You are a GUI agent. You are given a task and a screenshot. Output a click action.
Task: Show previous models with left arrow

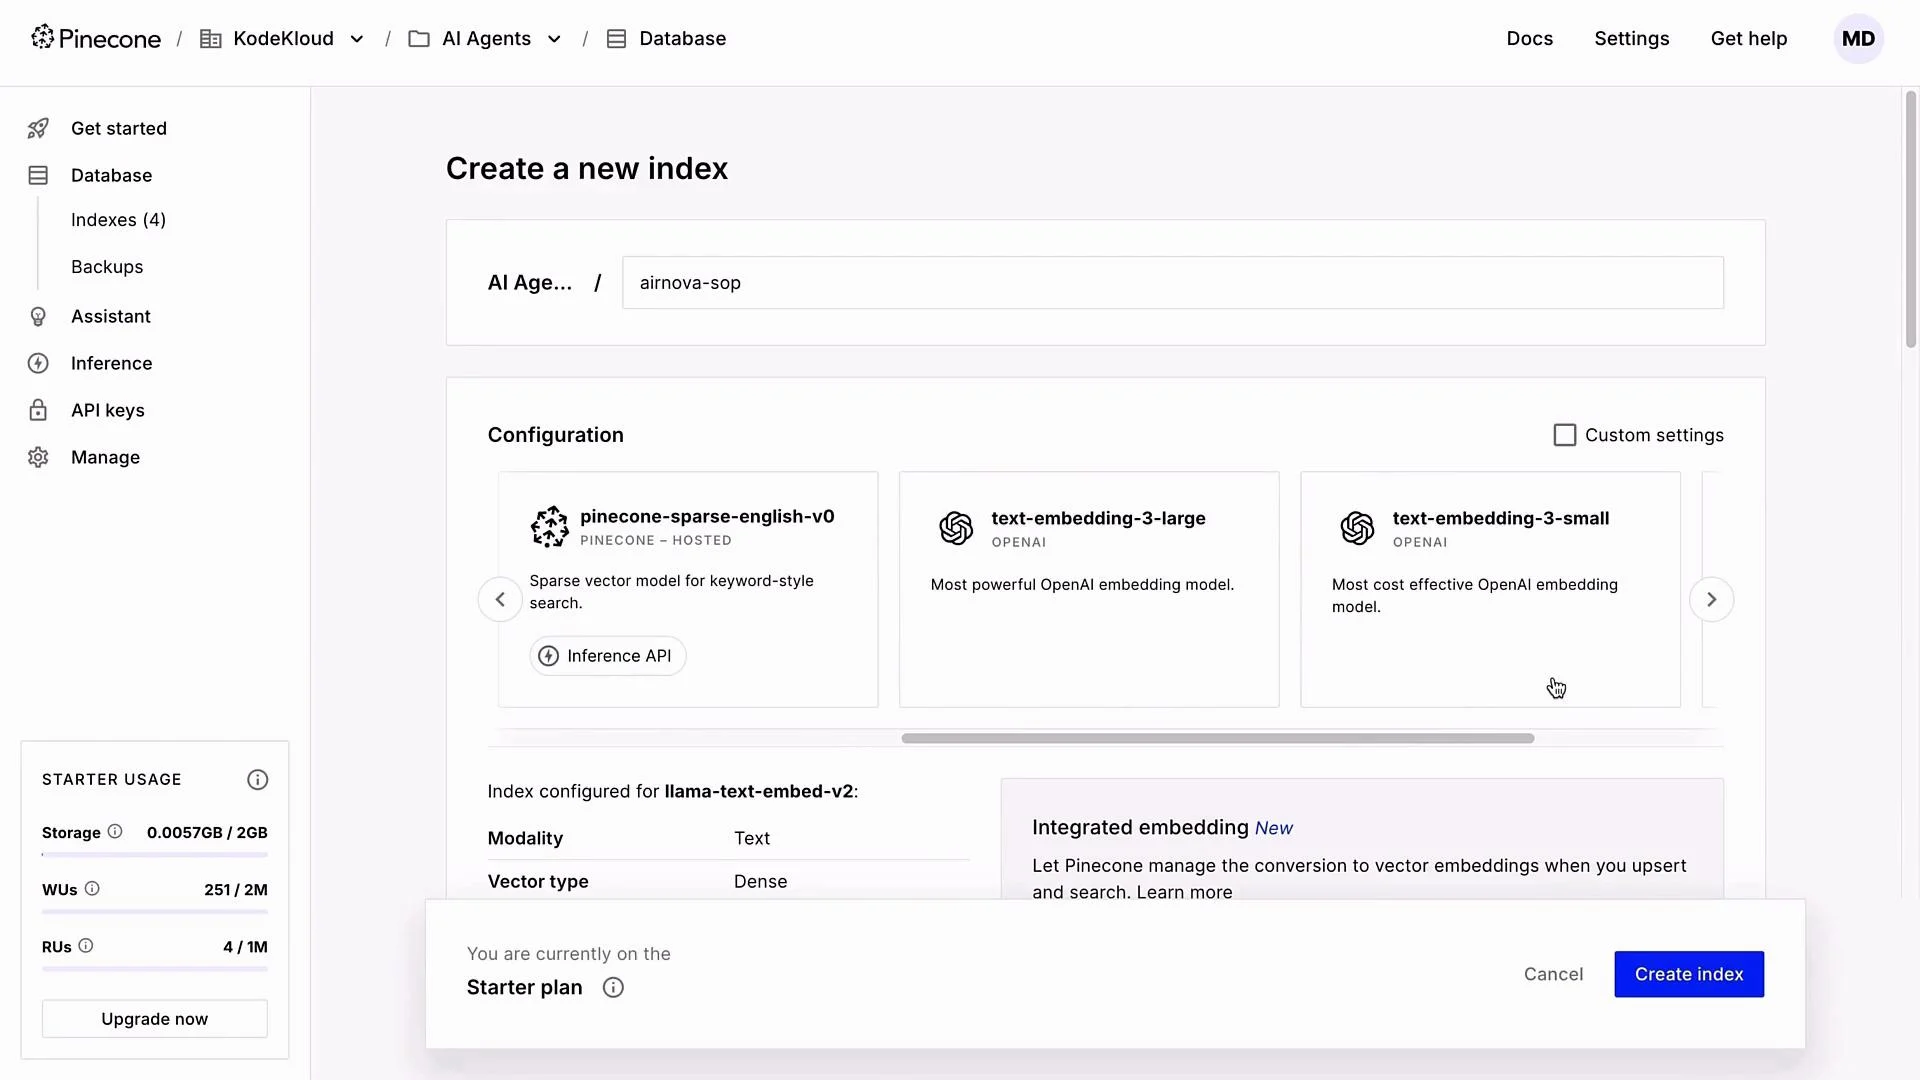[500, 599]
